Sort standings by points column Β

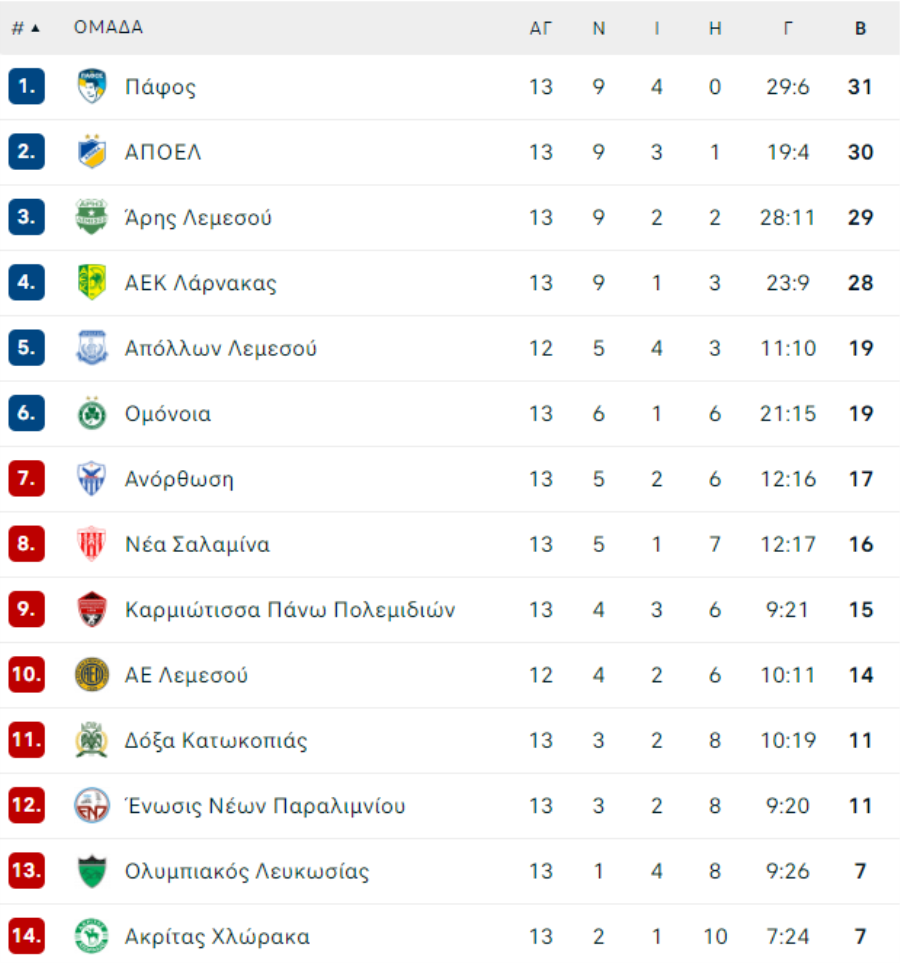click(860, 28)
